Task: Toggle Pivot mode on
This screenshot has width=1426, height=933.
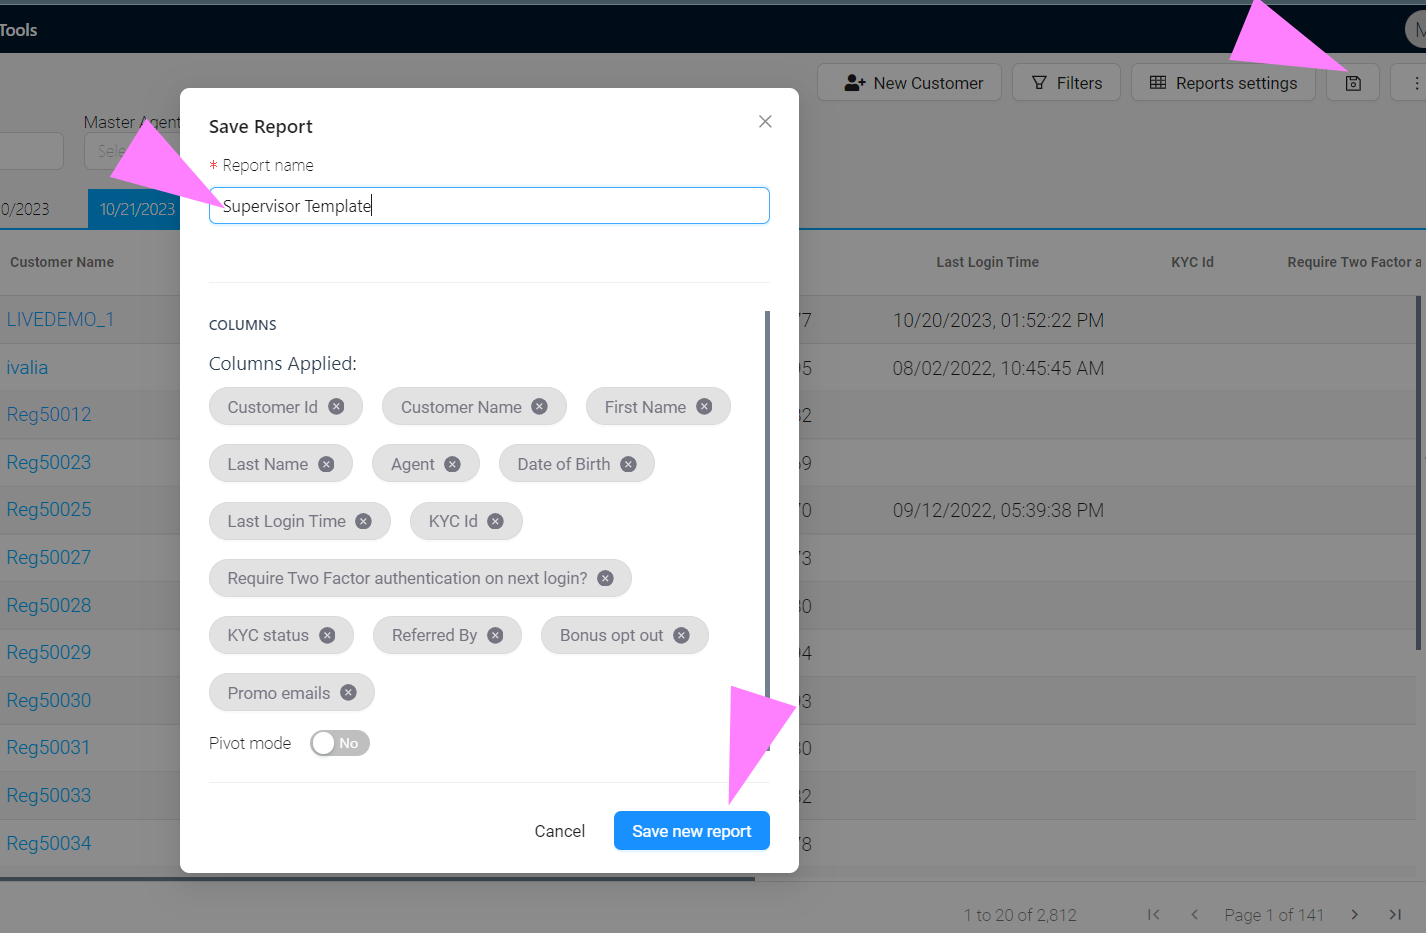Action: click(x=340, y=743)
